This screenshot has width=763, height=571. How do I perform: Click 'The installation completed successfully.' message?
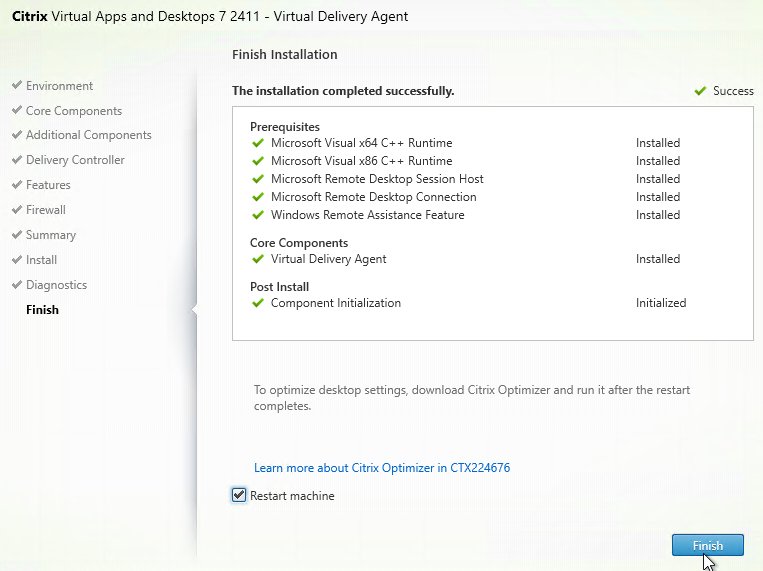[x=343, y=91]
